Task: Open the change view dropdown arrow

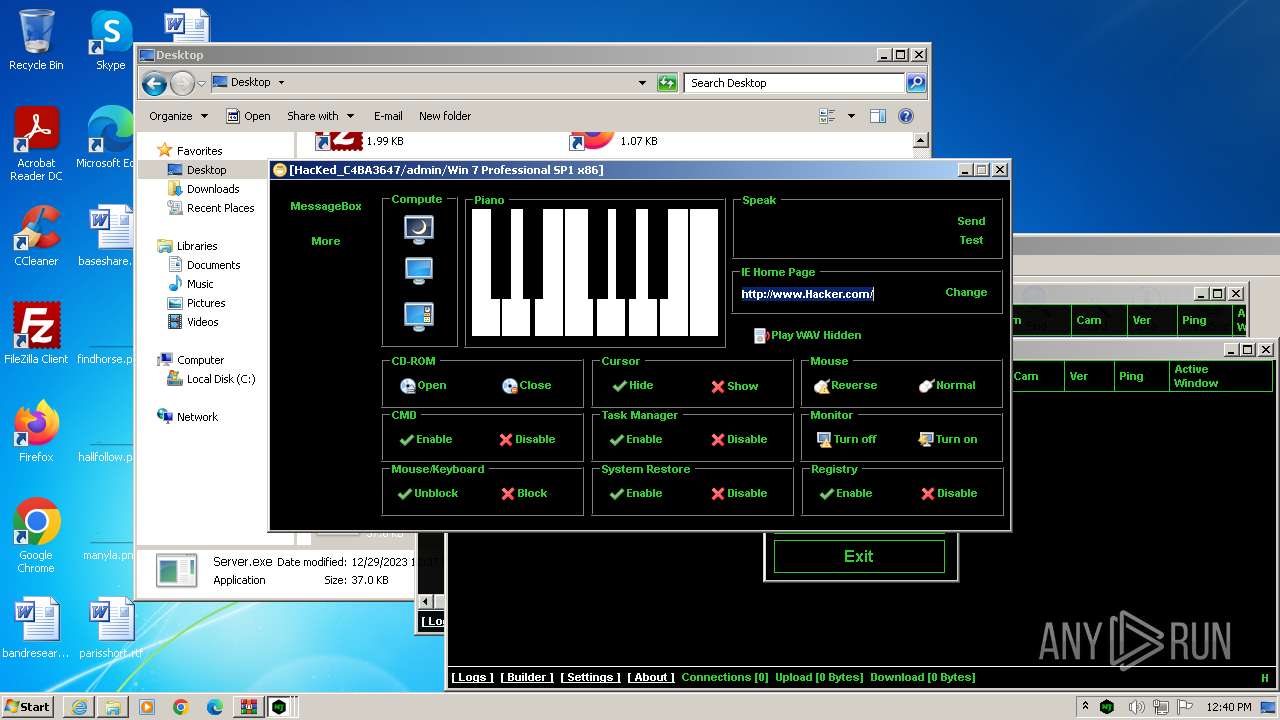Action: click(x=851, y=116)
